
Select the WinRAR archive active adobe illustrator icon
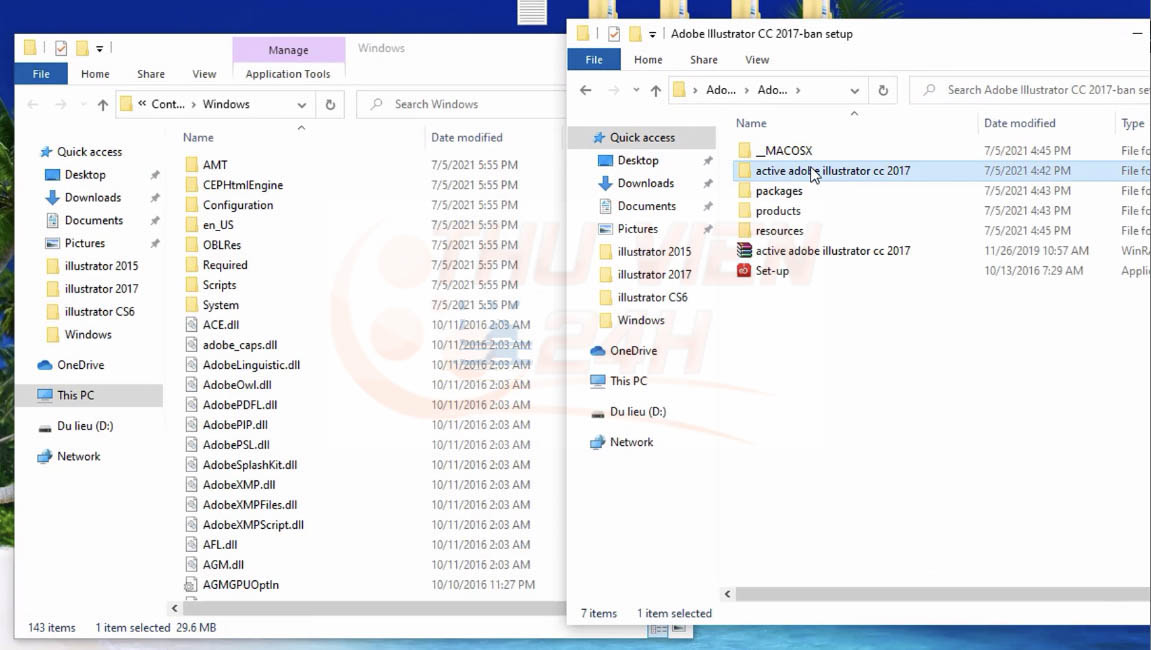coord(744,250)
